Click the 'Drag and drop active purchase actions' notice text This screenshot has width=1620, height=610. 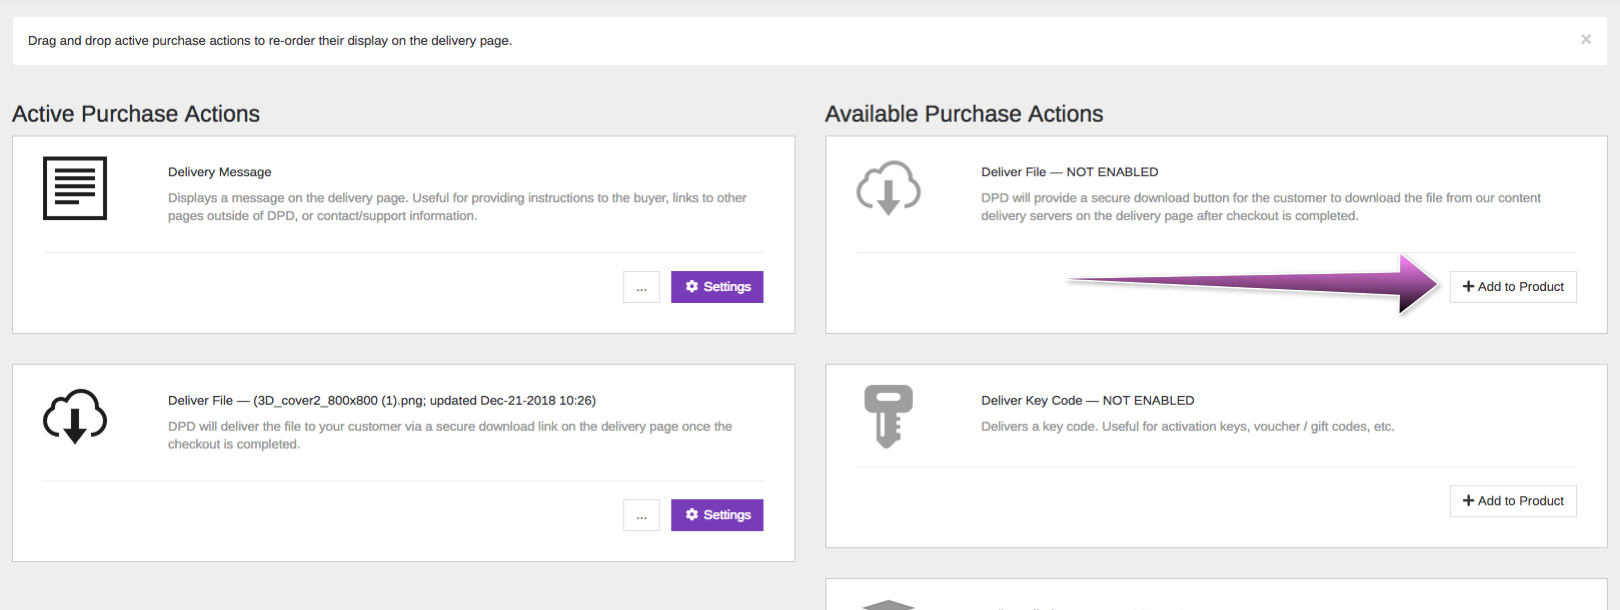270,41
